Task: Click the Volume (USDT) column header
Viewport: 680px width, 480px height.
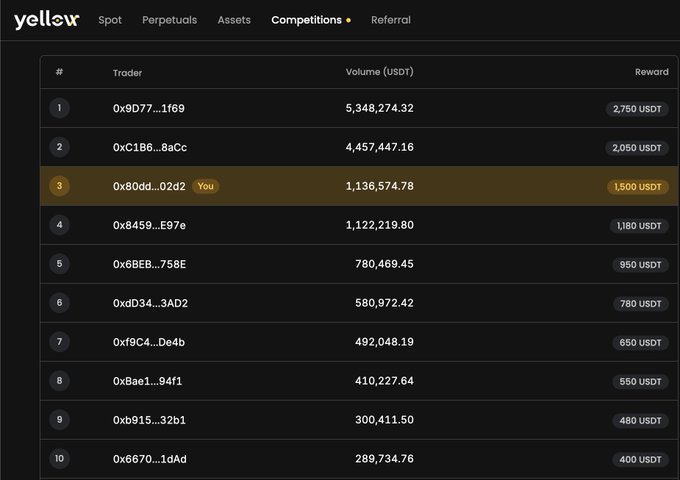Action: (x=379, y=72)
